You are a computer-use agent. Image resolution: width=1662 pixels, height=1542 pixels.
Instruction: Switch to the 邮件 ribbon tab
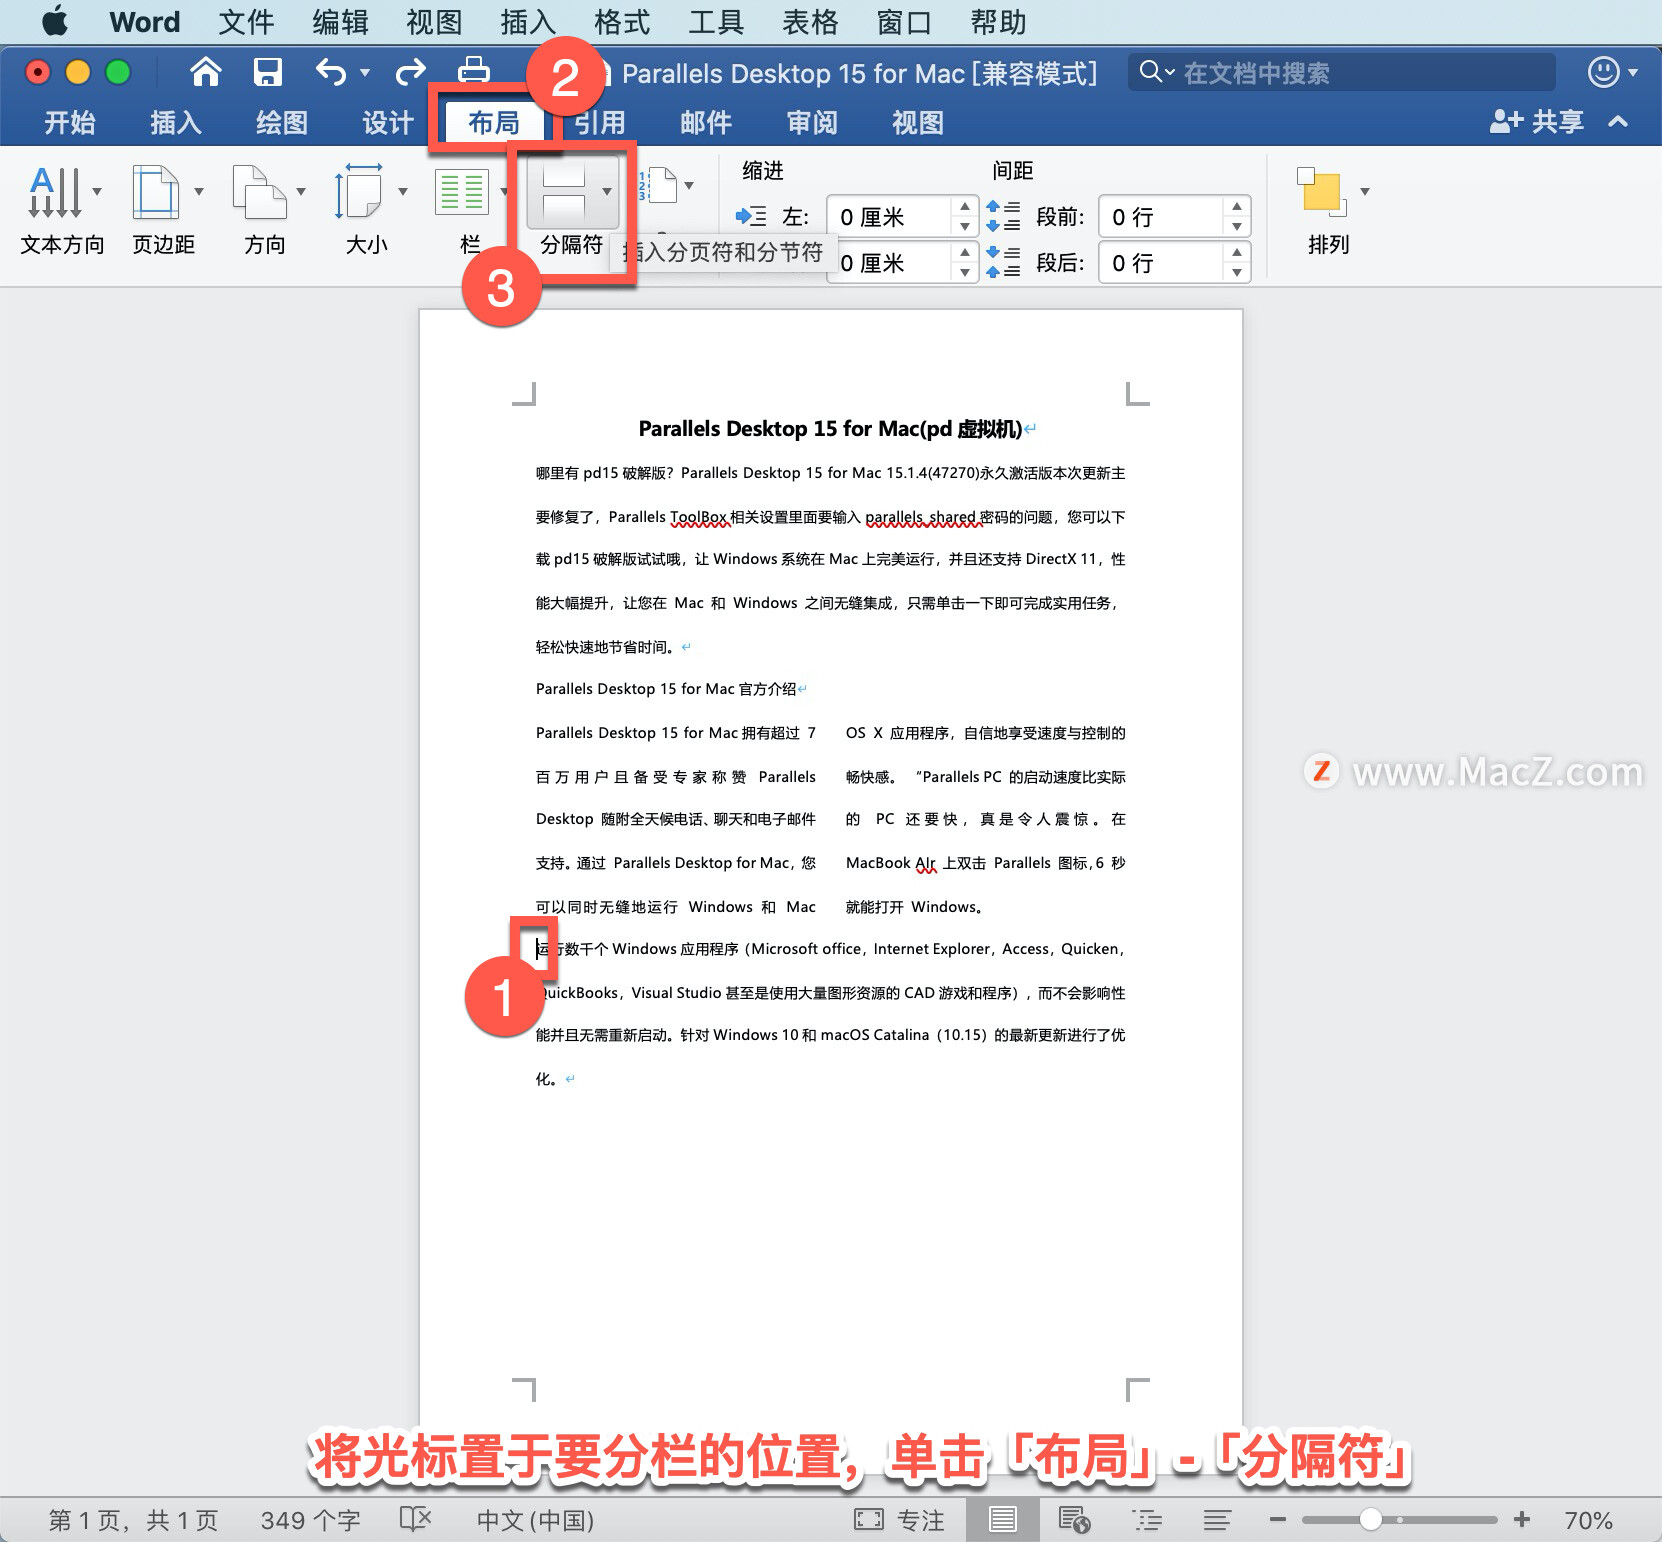click(706, 122)
